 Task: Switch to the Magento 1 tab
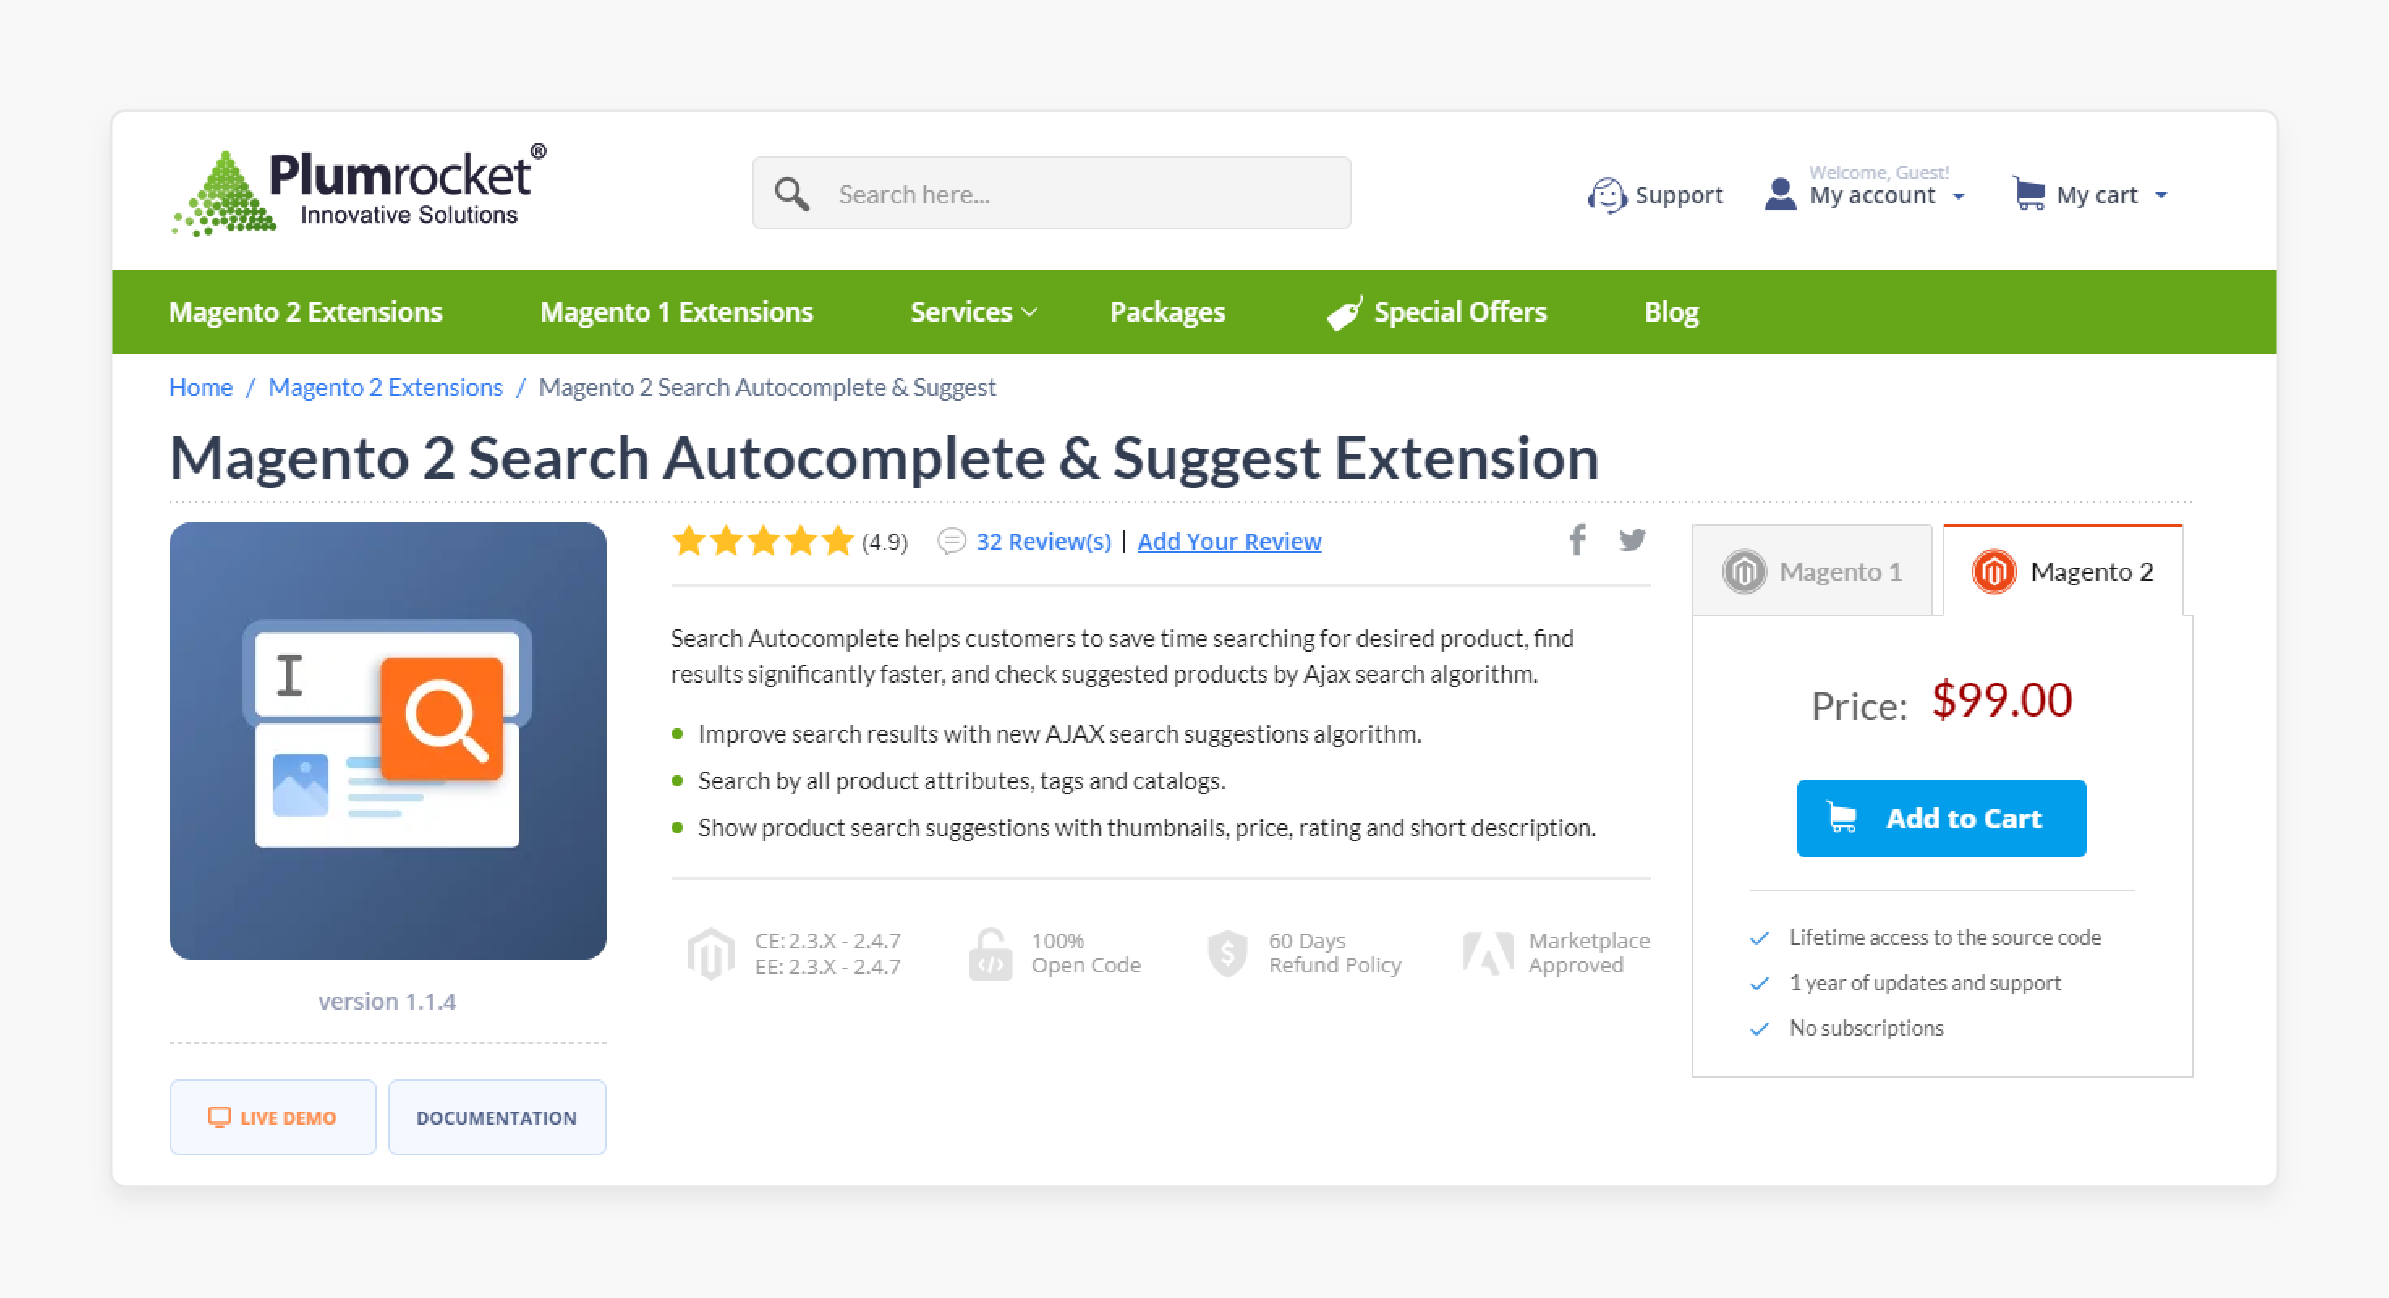[x=1812, y=571]
